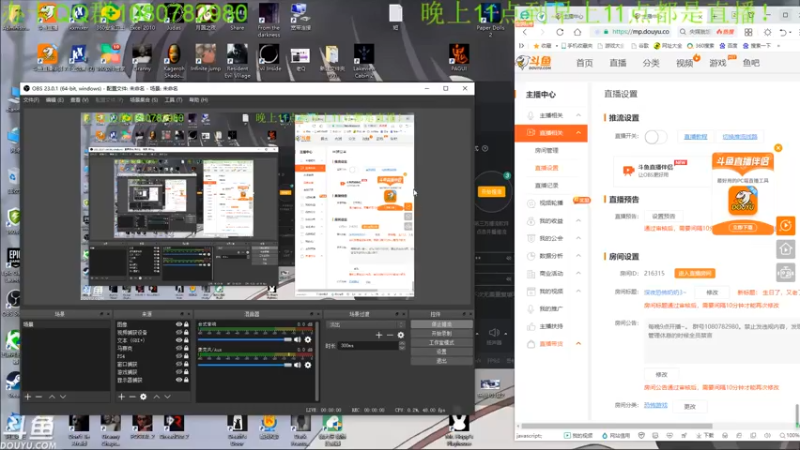800x450 pixels.
Task: Add a new scene with the plus icon in OBS Scenes panel
Action: click(28, 396)
